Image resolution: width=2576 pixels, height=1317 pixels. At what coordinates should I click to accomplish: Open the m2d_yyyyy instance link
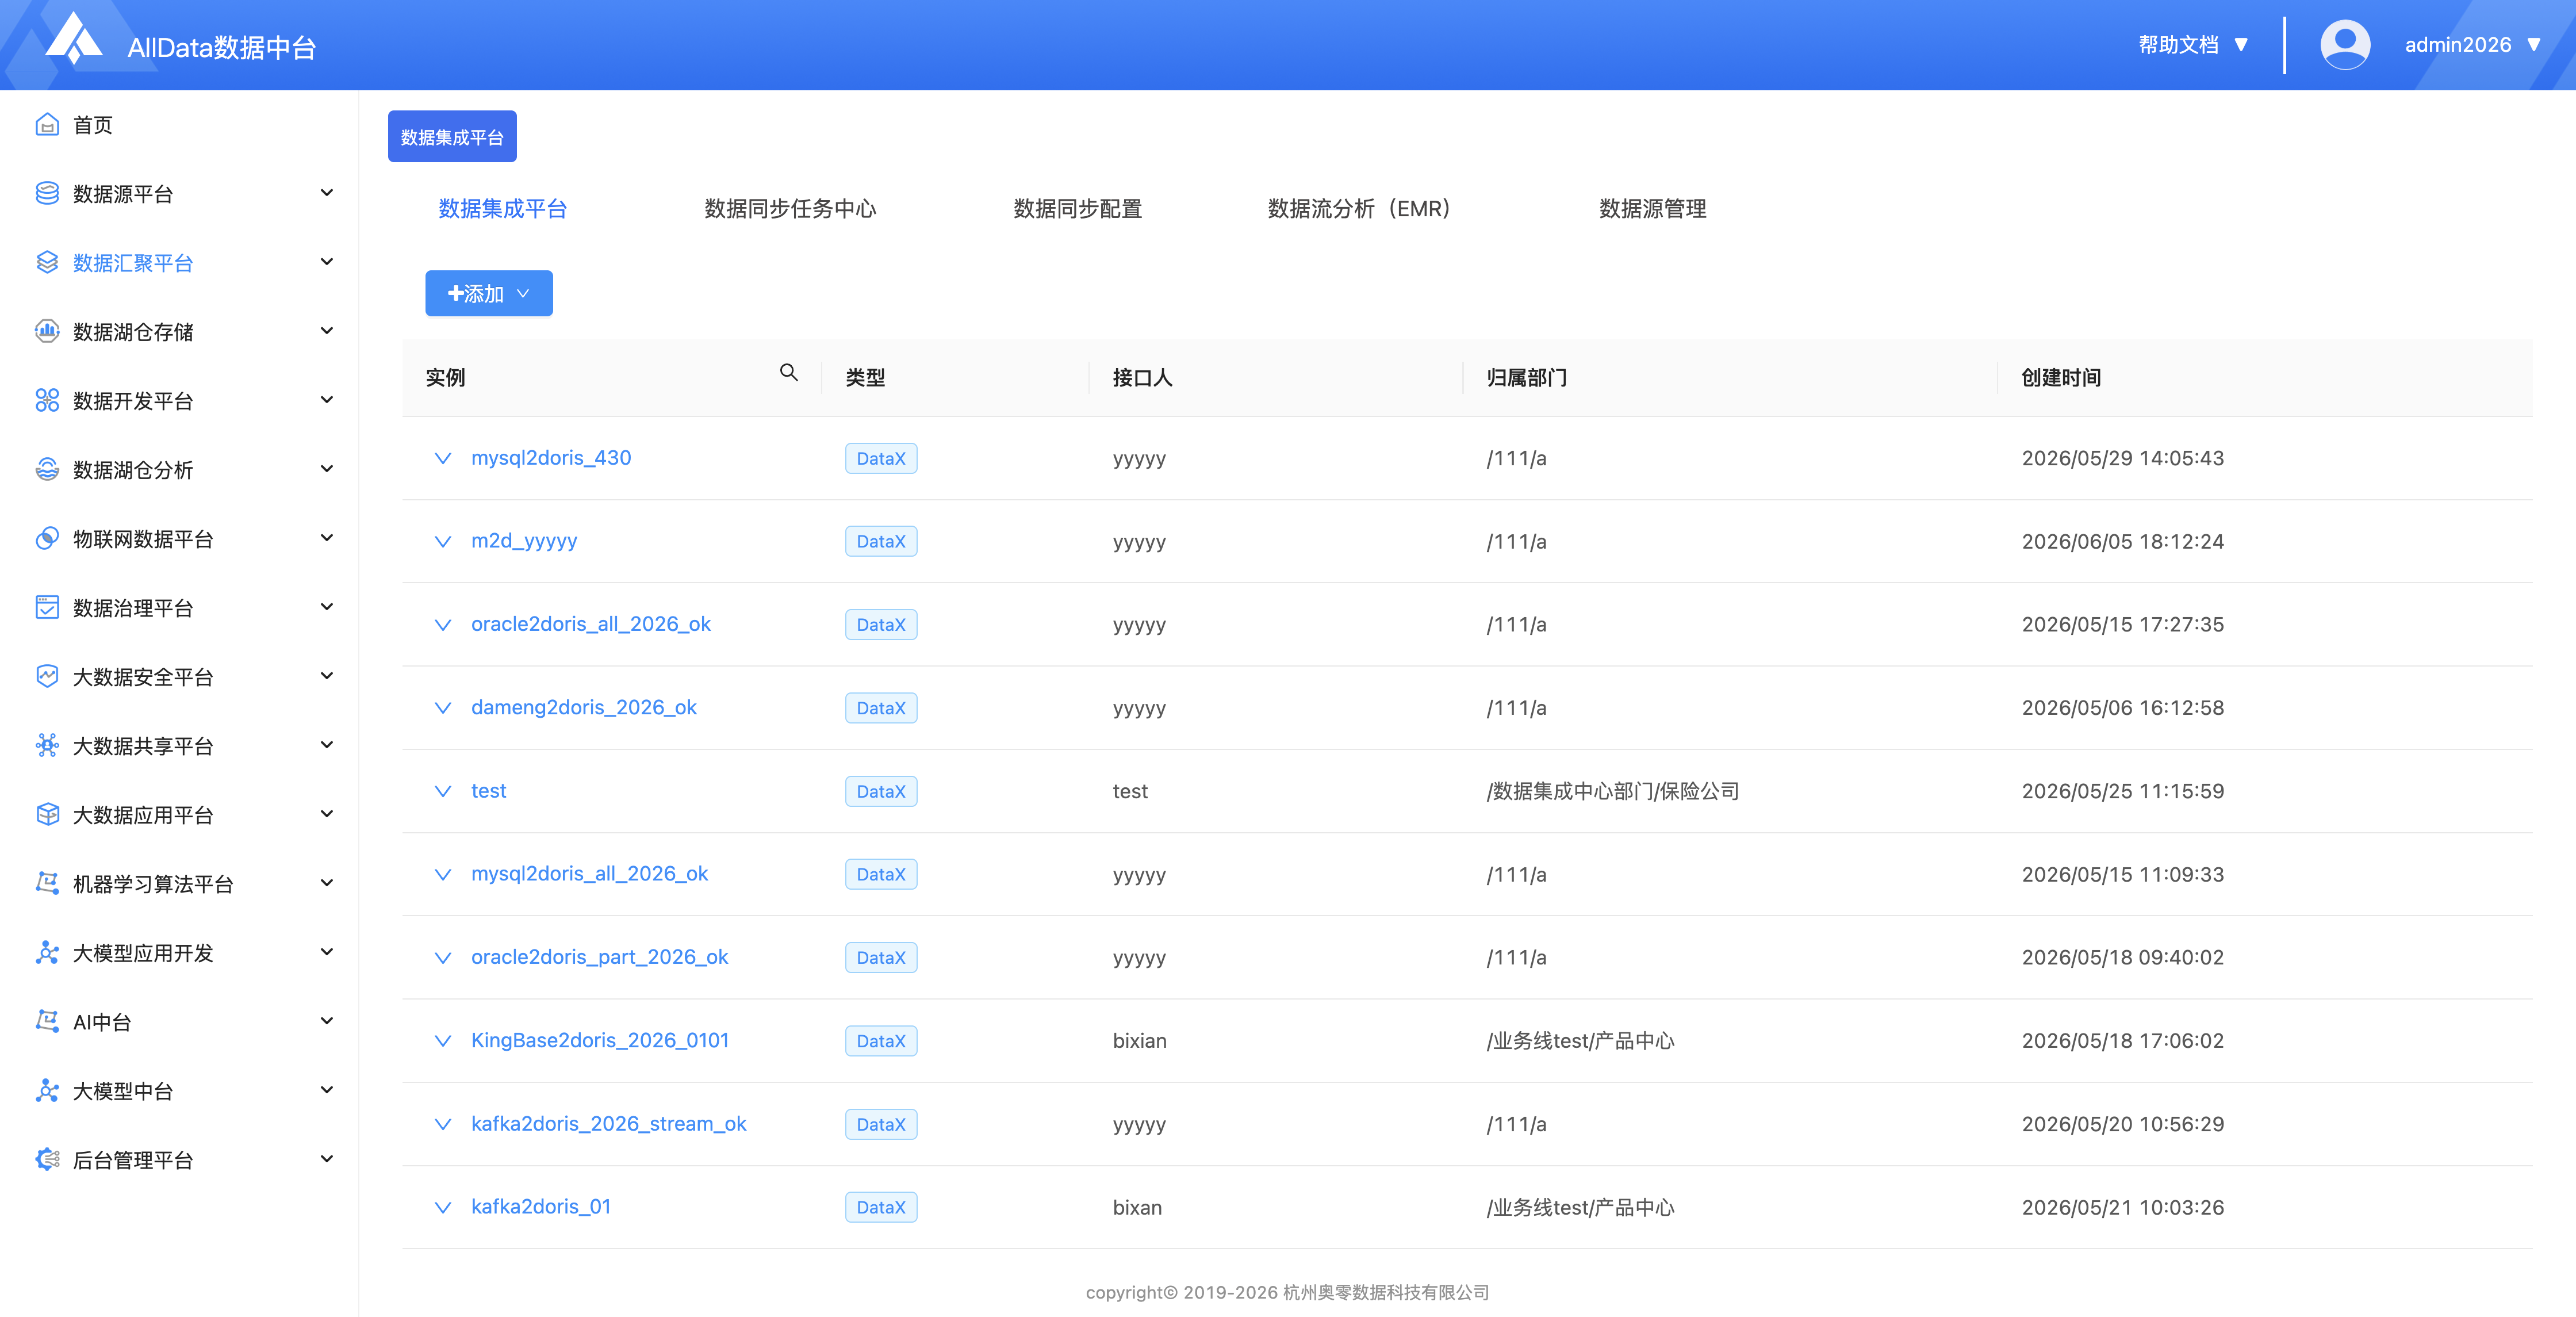coord(524,540)
